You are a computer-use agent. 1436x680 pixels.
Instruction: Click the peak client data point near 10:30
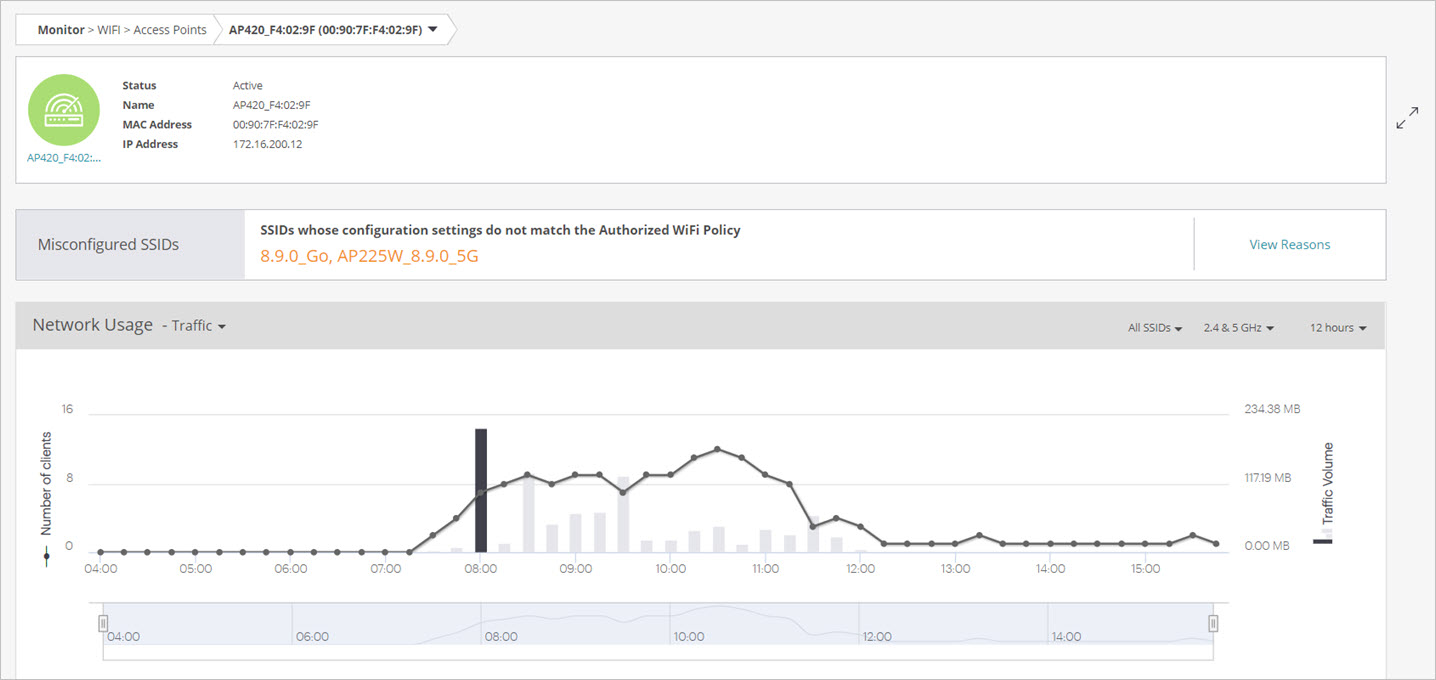[718, 449]
